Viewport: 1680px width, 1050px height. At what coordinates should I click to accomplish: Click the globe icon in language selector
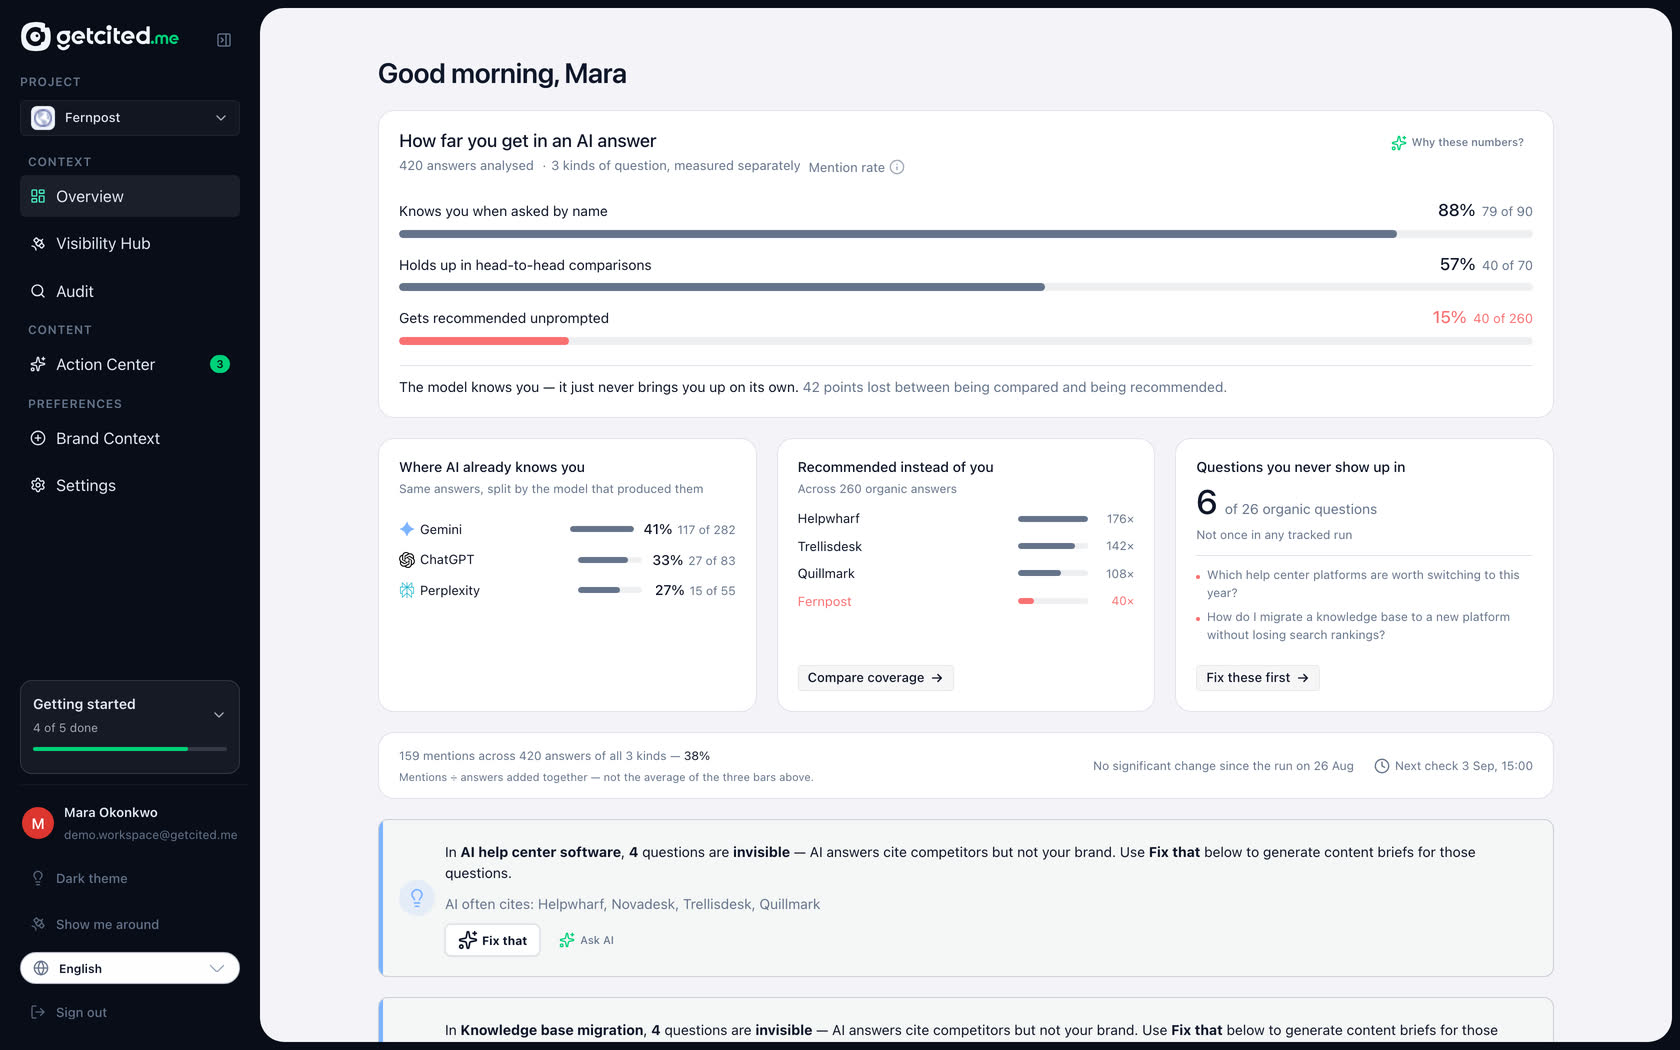(x=41, y=968)
